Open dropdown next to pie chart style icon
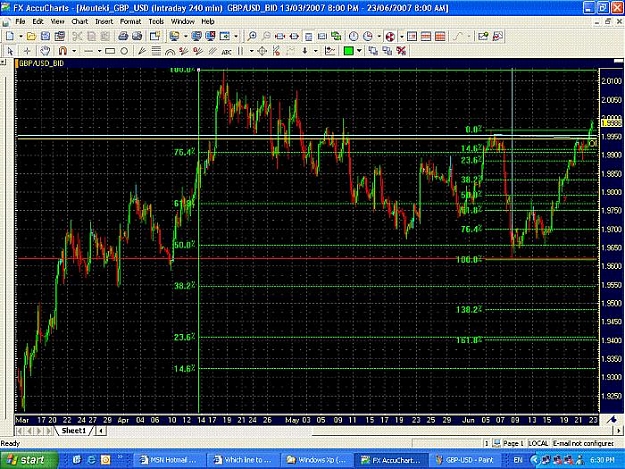Viewport: 625px width, 469px height. tap(402, 37)
